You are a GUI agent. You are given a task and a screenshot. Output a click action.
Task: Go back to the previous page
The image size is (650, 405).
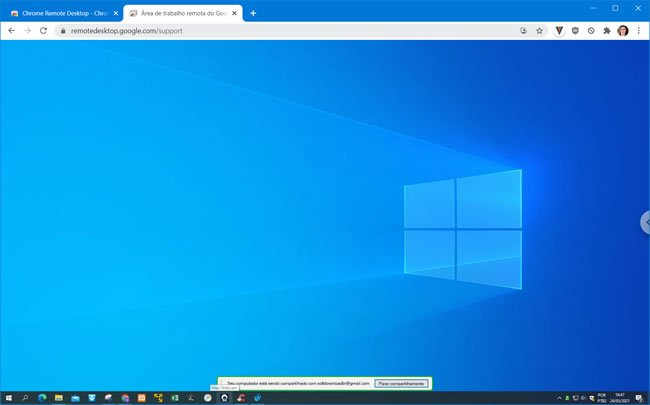(x=11, y=31)
